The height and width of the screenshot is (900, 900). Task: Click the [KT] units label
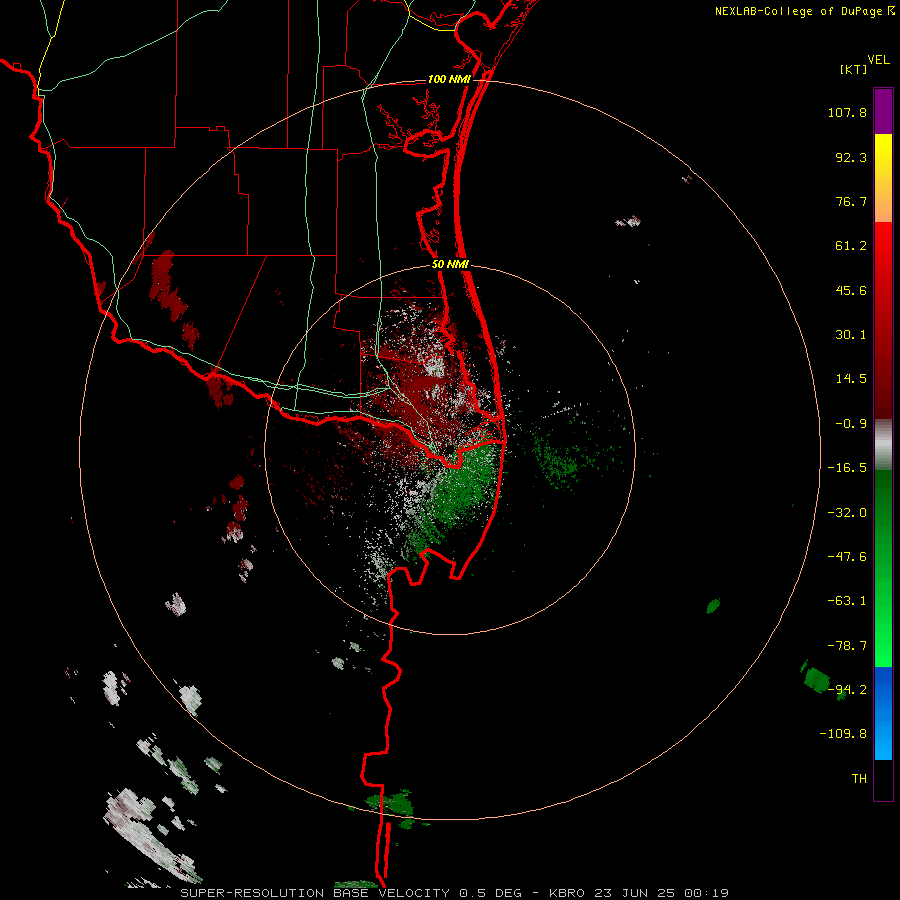(854, 69)
